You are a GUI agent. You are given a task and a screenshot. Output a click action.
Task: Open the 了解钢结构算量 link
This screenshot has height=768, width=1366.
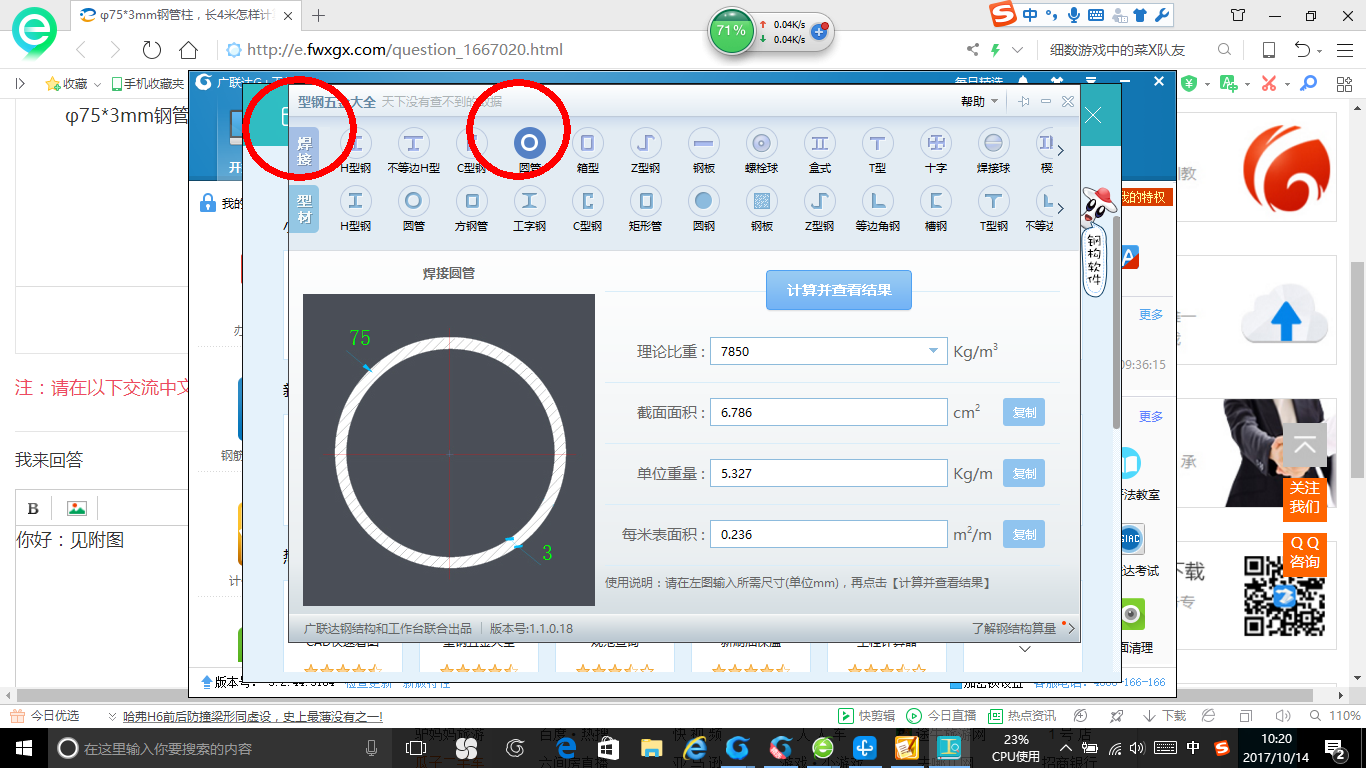tap(1014, 629)
